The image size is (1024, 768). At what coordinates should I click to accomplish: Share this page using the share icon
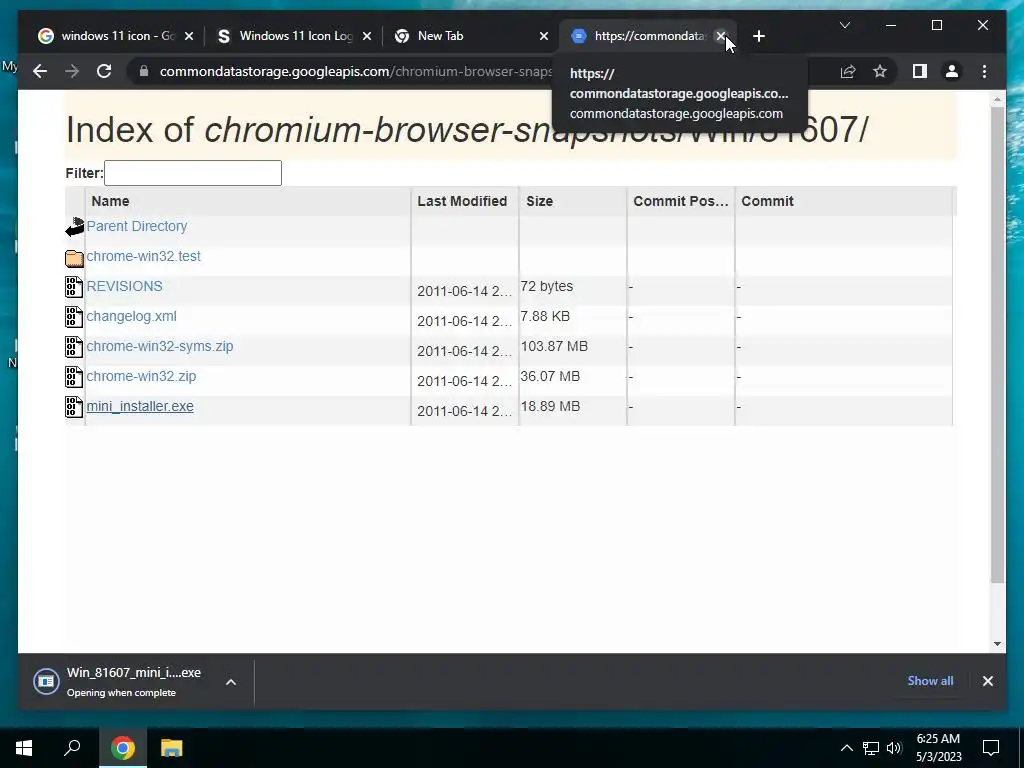pyautogui.click(x=848, y=71)
